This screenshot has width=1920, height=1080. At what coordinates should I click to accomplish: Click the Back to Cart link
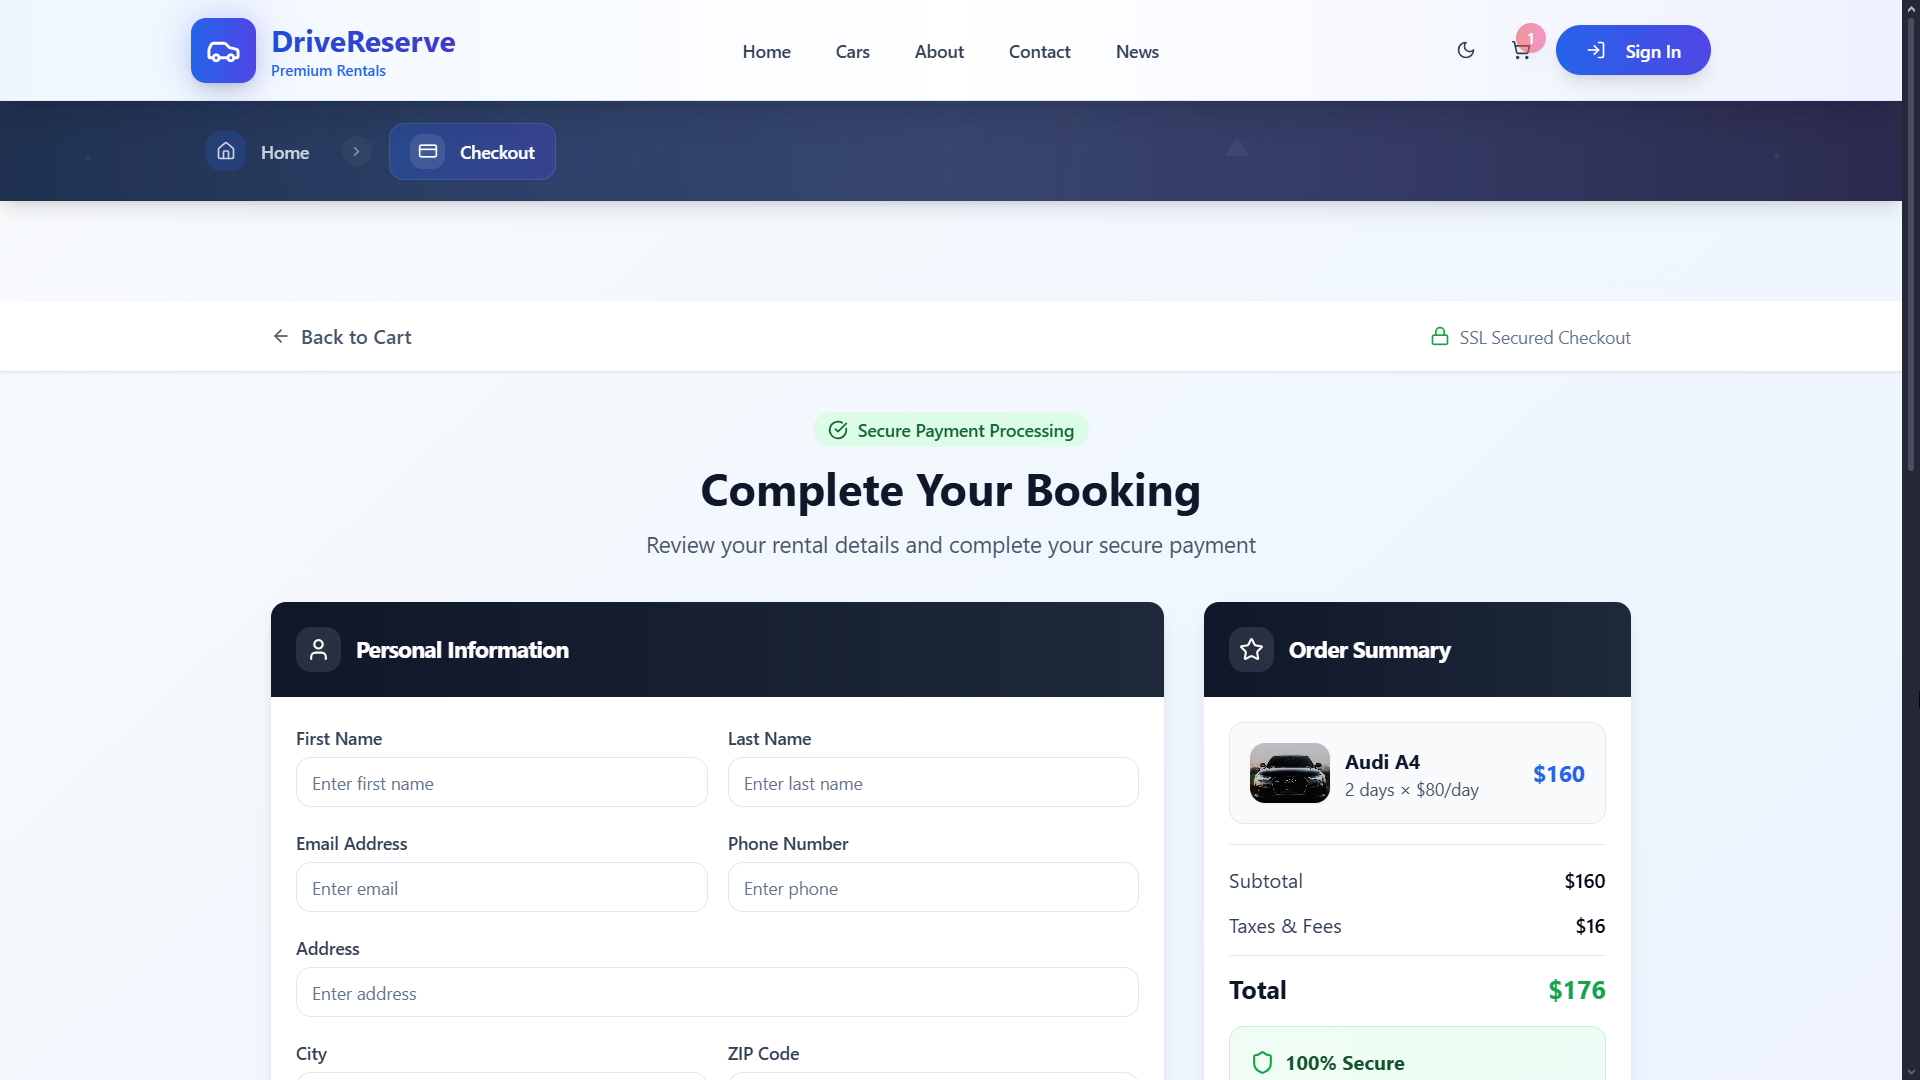pyautogui.click(x=342, y=337)
